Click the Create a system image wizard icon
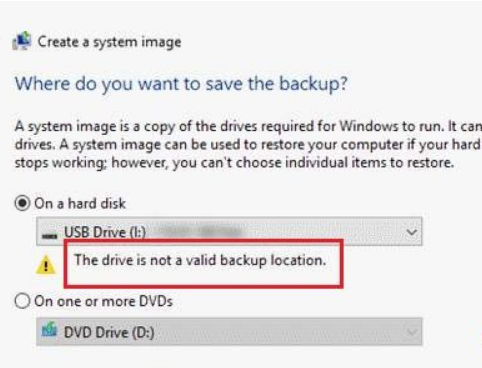This screenshot has height=368, width=482. pos(22,41)
